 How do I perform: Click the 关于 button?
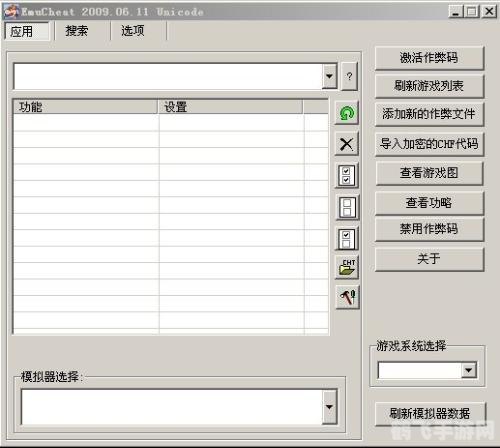pos(429,259)
